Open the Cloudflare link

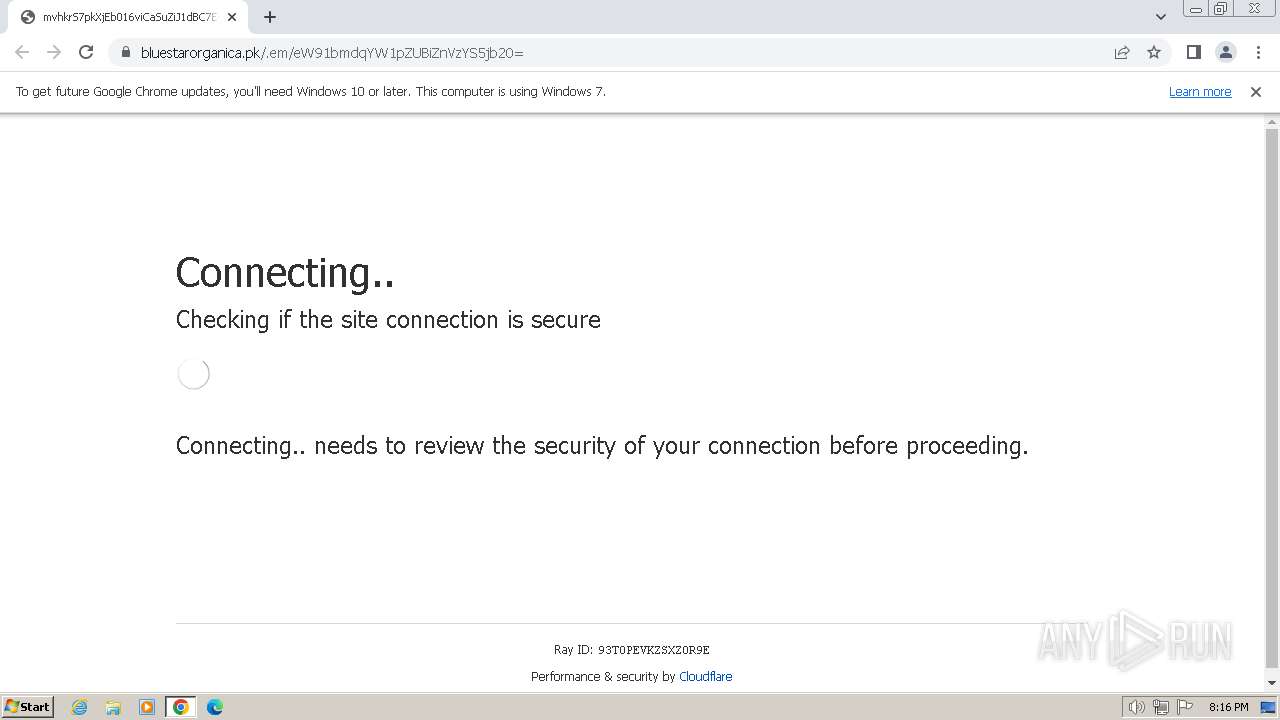(705, 676)
